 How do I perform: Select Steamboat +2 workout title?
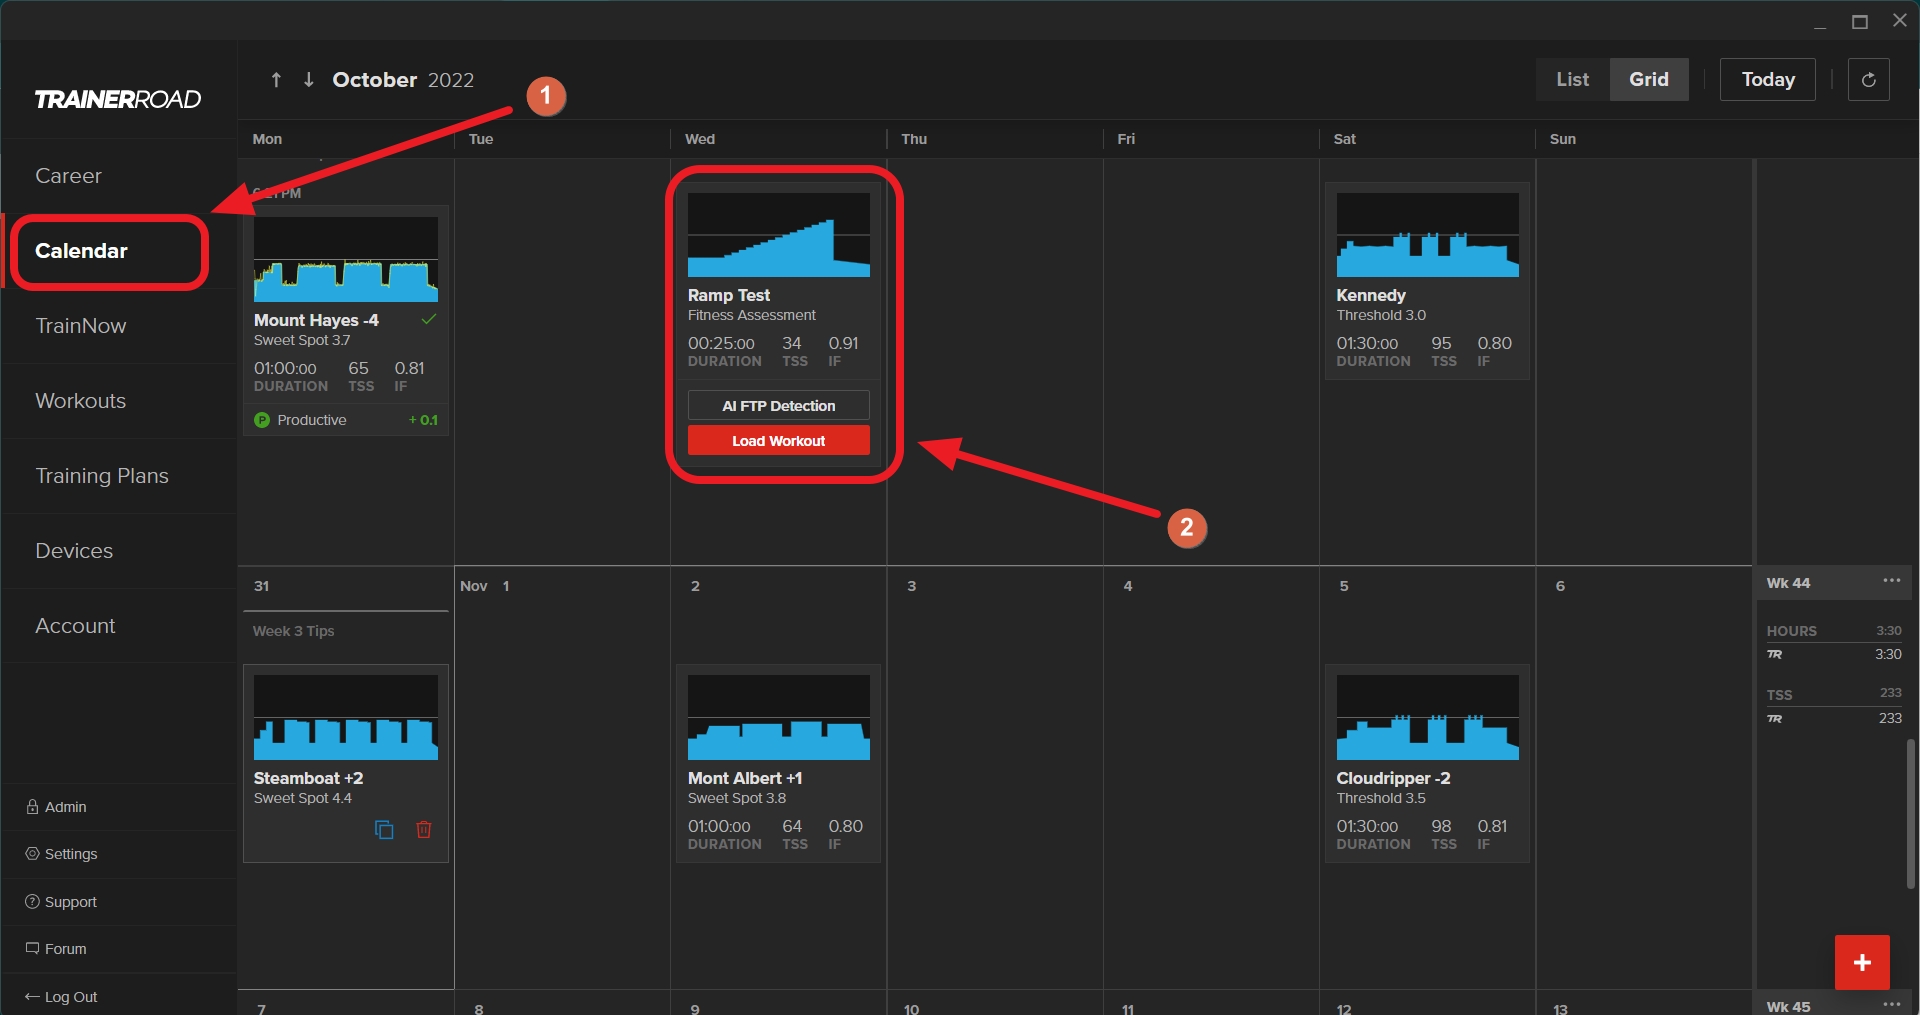(308, 778)
